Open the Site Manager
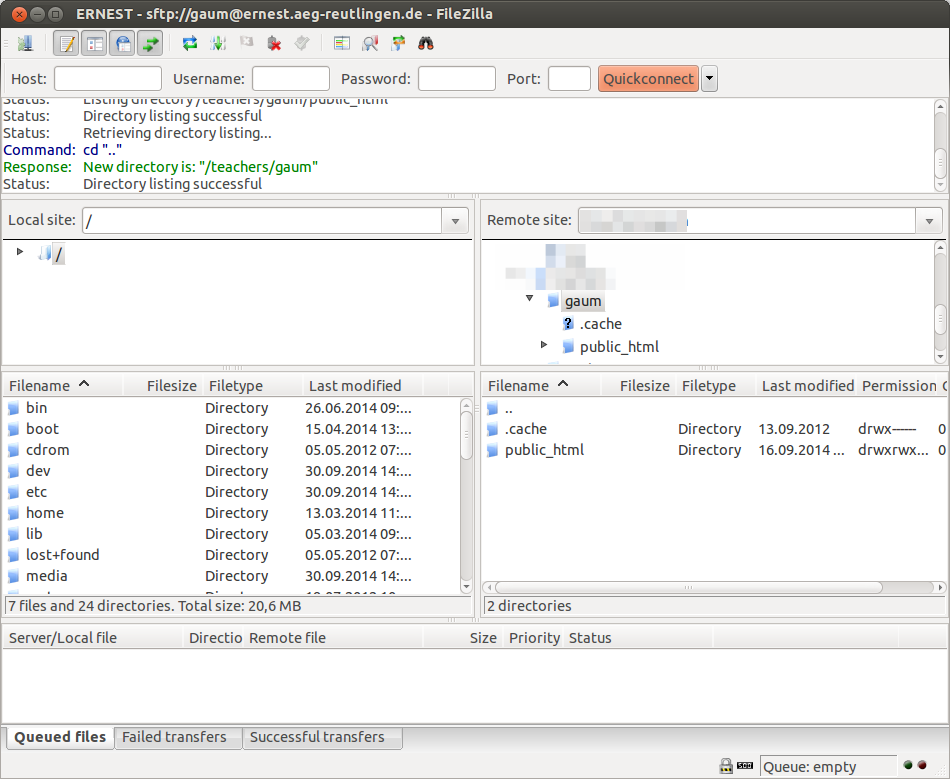This screenshot has height=779, width=950. click(26, 43)
